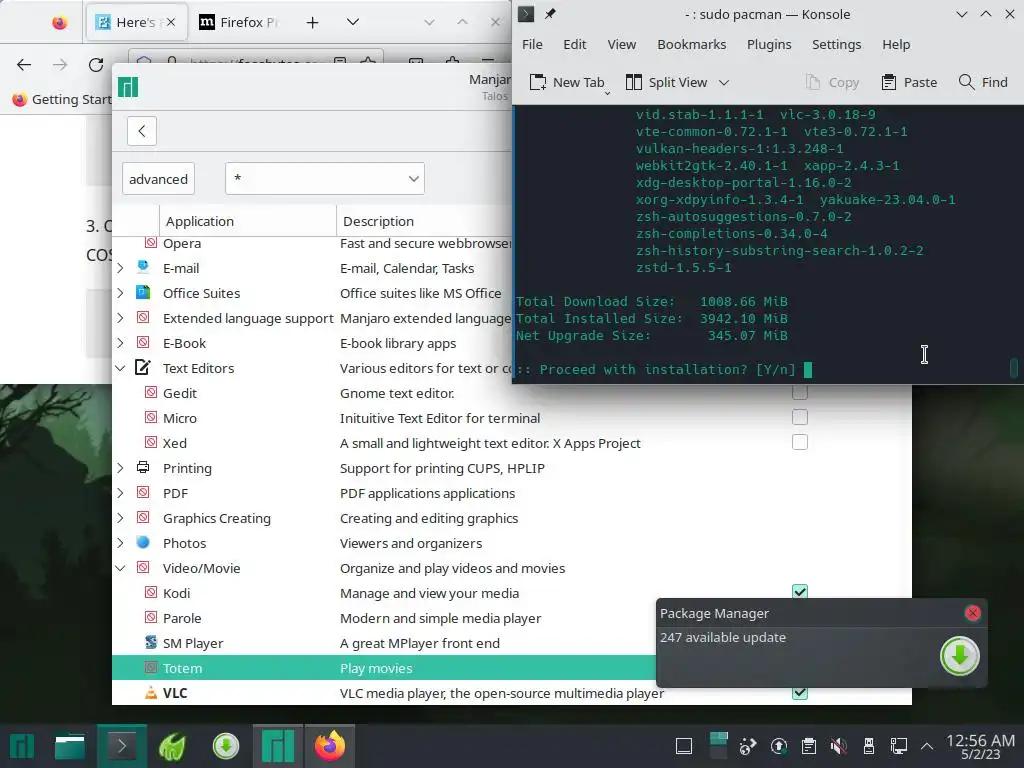Sort by the Description column header
This screenshot has height=768, width=1024.
pyautogui.click(x=424, y=221)
